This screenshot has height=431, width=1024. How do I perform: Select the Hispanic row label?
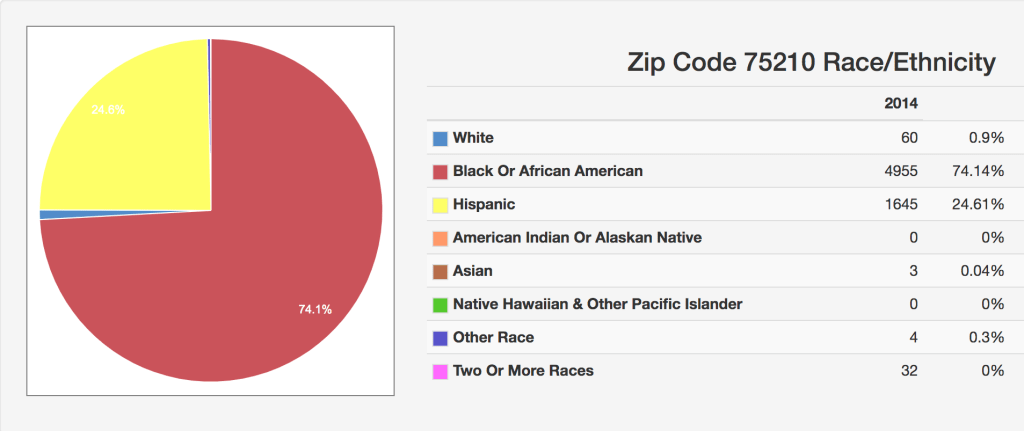484,204
